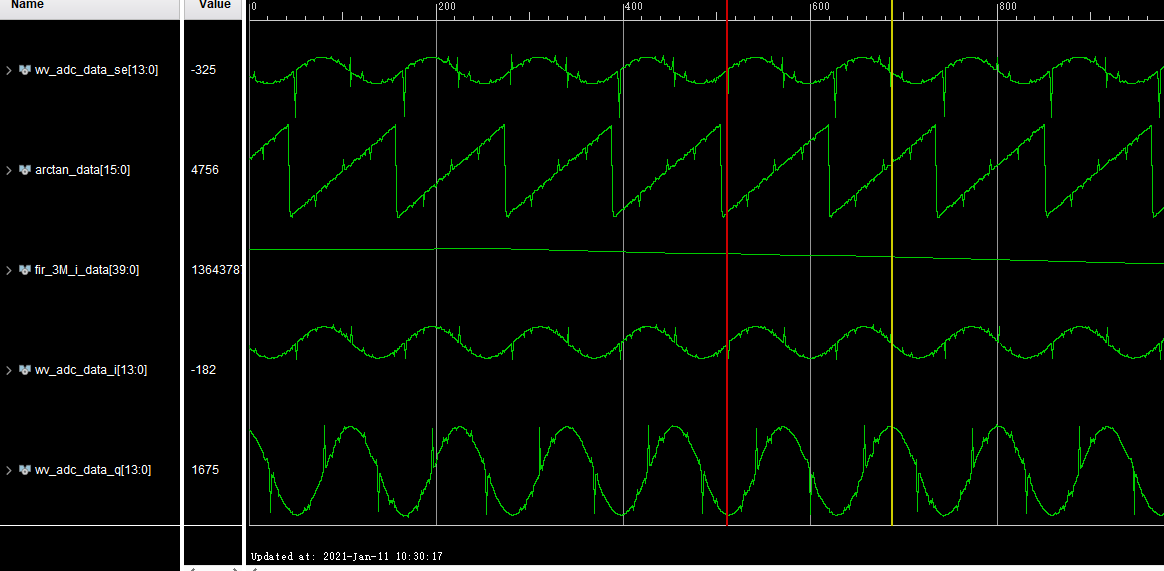Click the bus icon of wv_adc_data_se
This screenshot has width=1164, height=571.
(24, 71)
